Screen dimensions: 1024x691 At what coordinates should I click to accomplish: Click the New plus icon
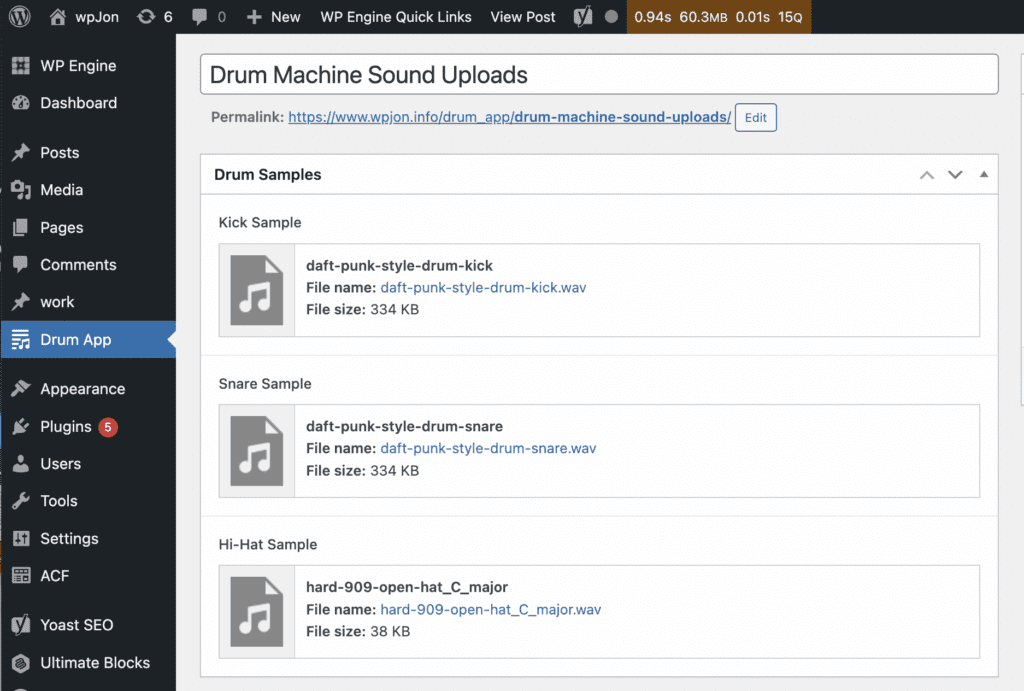253,17
